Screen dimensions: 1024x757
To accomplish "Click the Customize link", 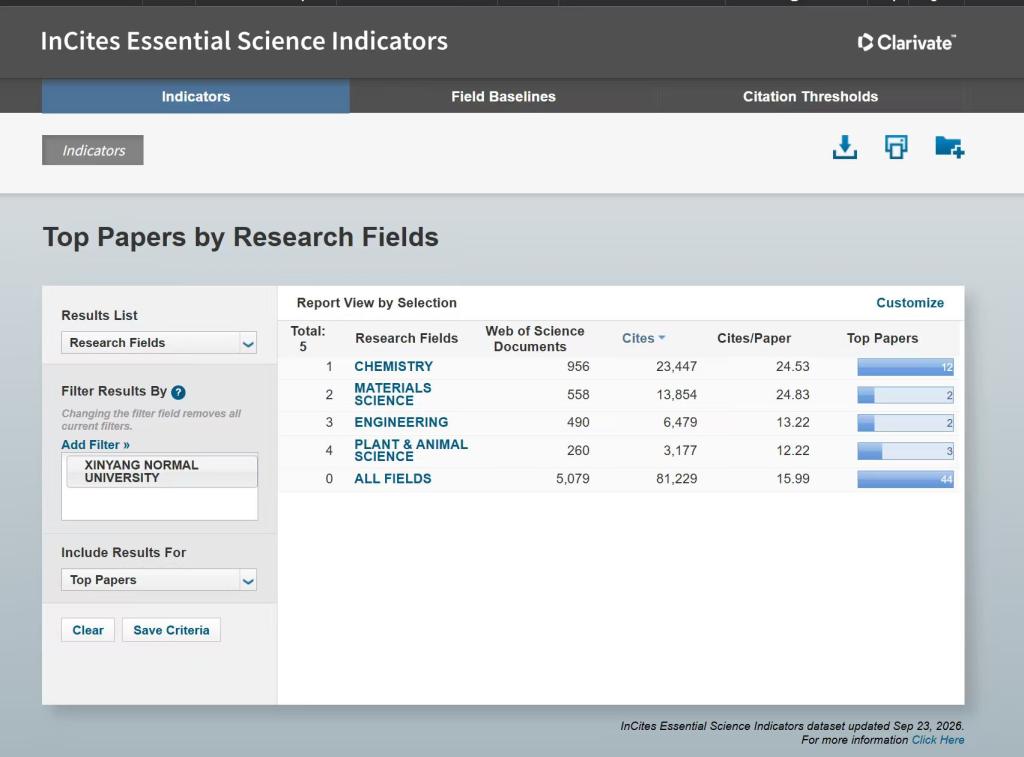I will [910, 303].
